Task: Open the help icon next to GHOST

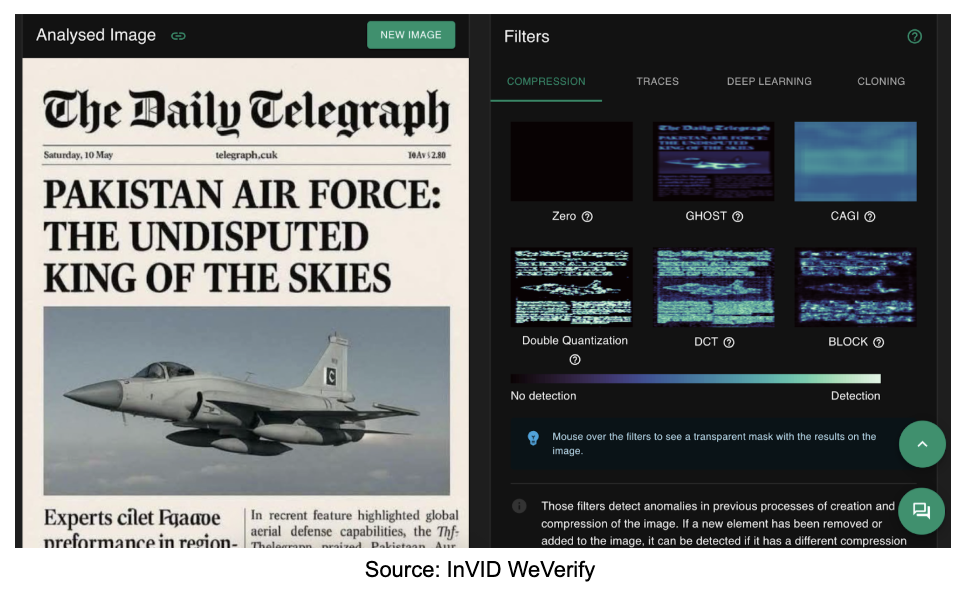Action: 737,217
